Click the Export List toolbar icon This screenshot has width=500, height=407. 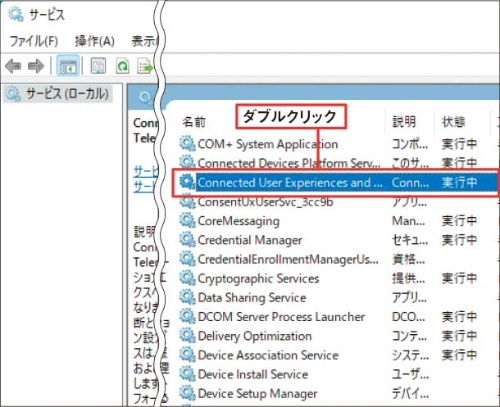tap(145, 66)
